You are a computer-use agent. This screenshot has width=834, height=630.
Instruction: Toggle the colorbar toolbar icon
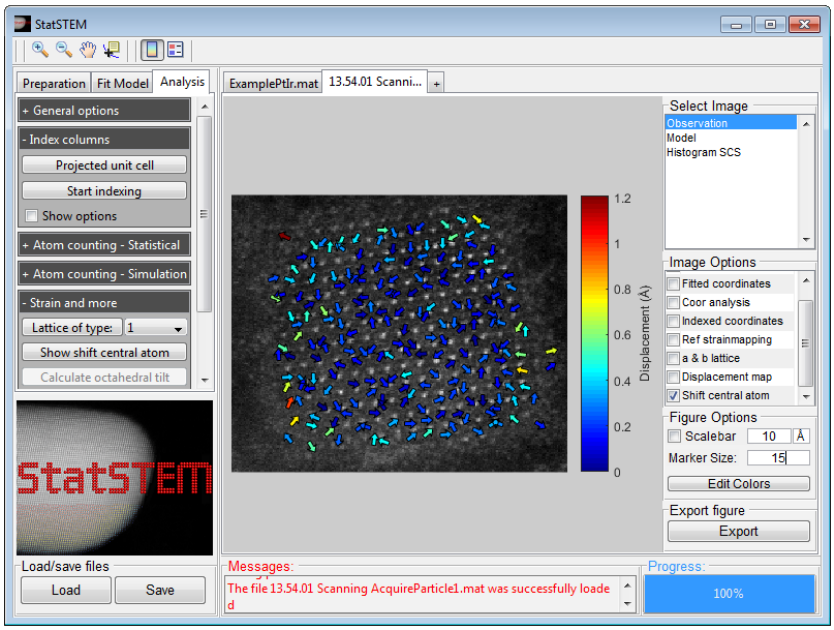tap(151, 49)
